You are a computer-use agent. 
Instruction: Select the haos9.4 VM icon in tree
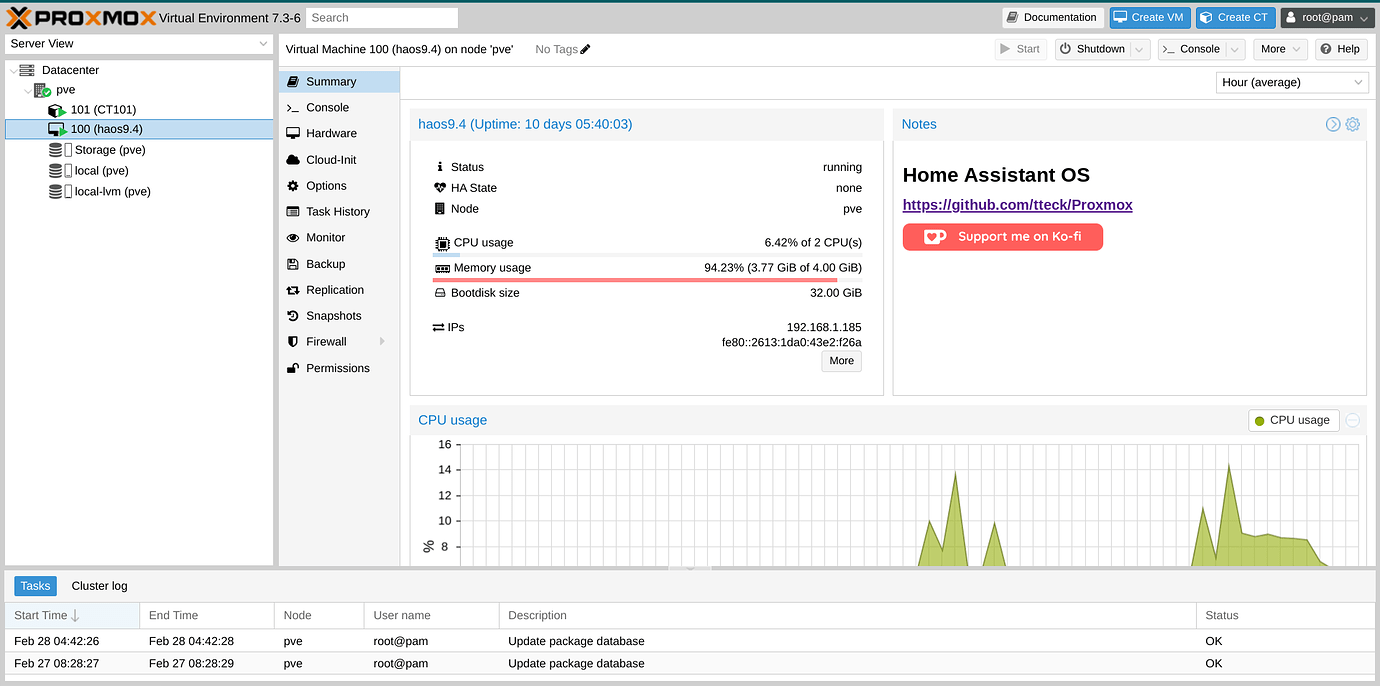(58, 130)
